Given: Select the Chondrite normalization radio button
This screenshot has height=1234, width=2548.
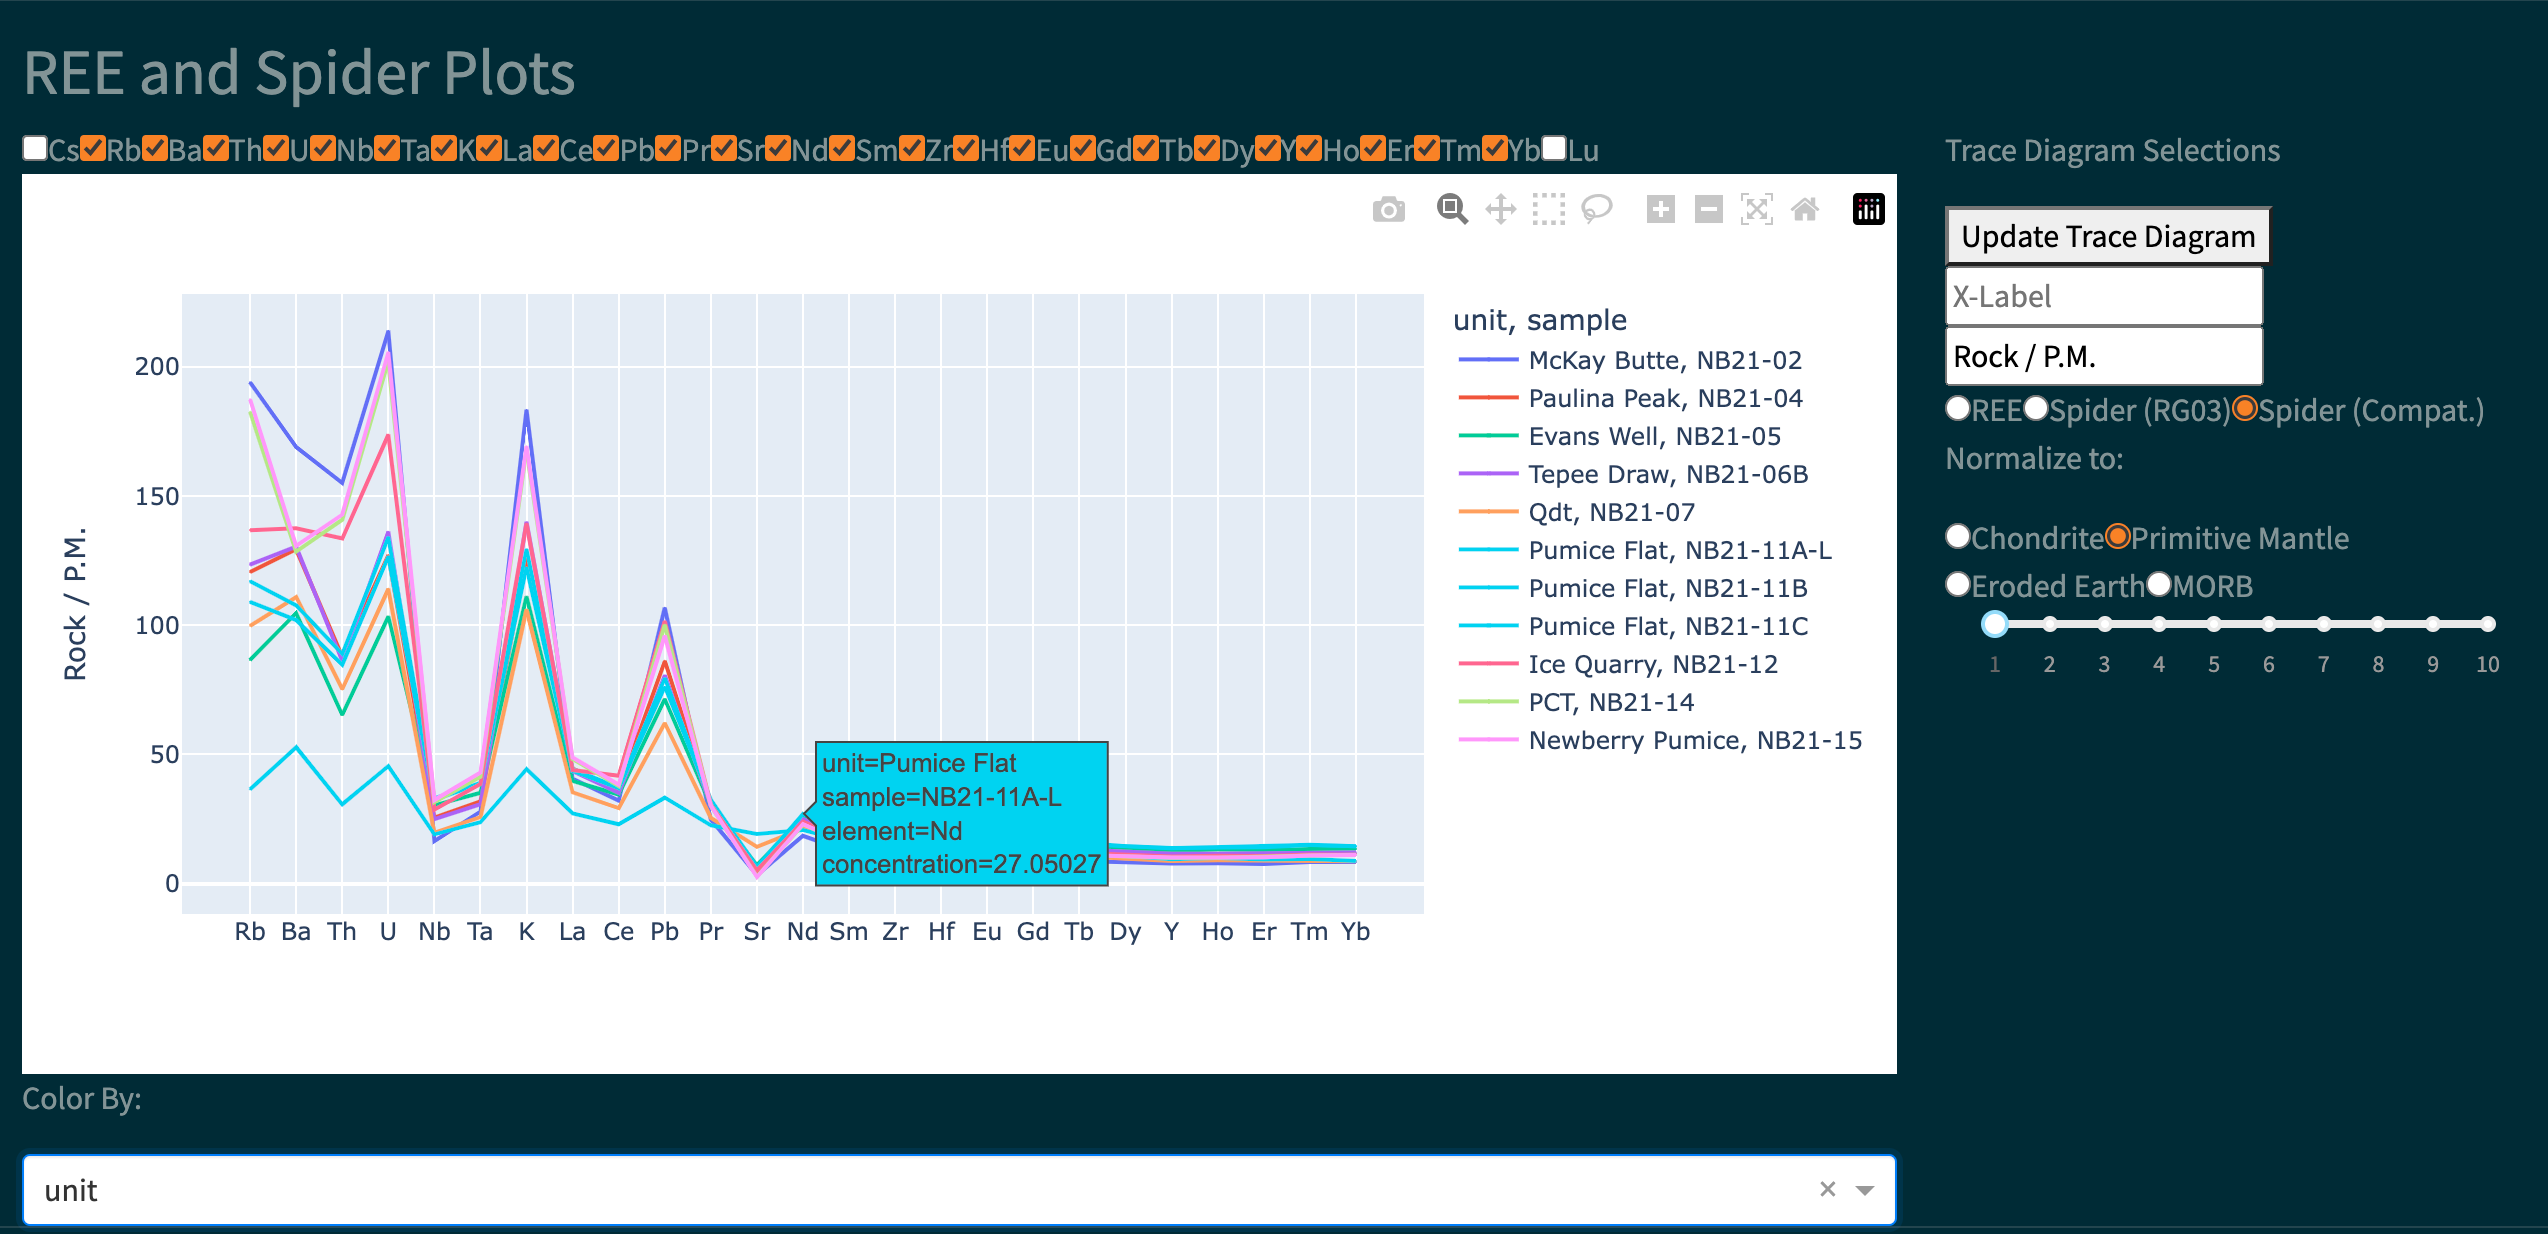Looking at the screenshot, I should (x=1957, y=536).
